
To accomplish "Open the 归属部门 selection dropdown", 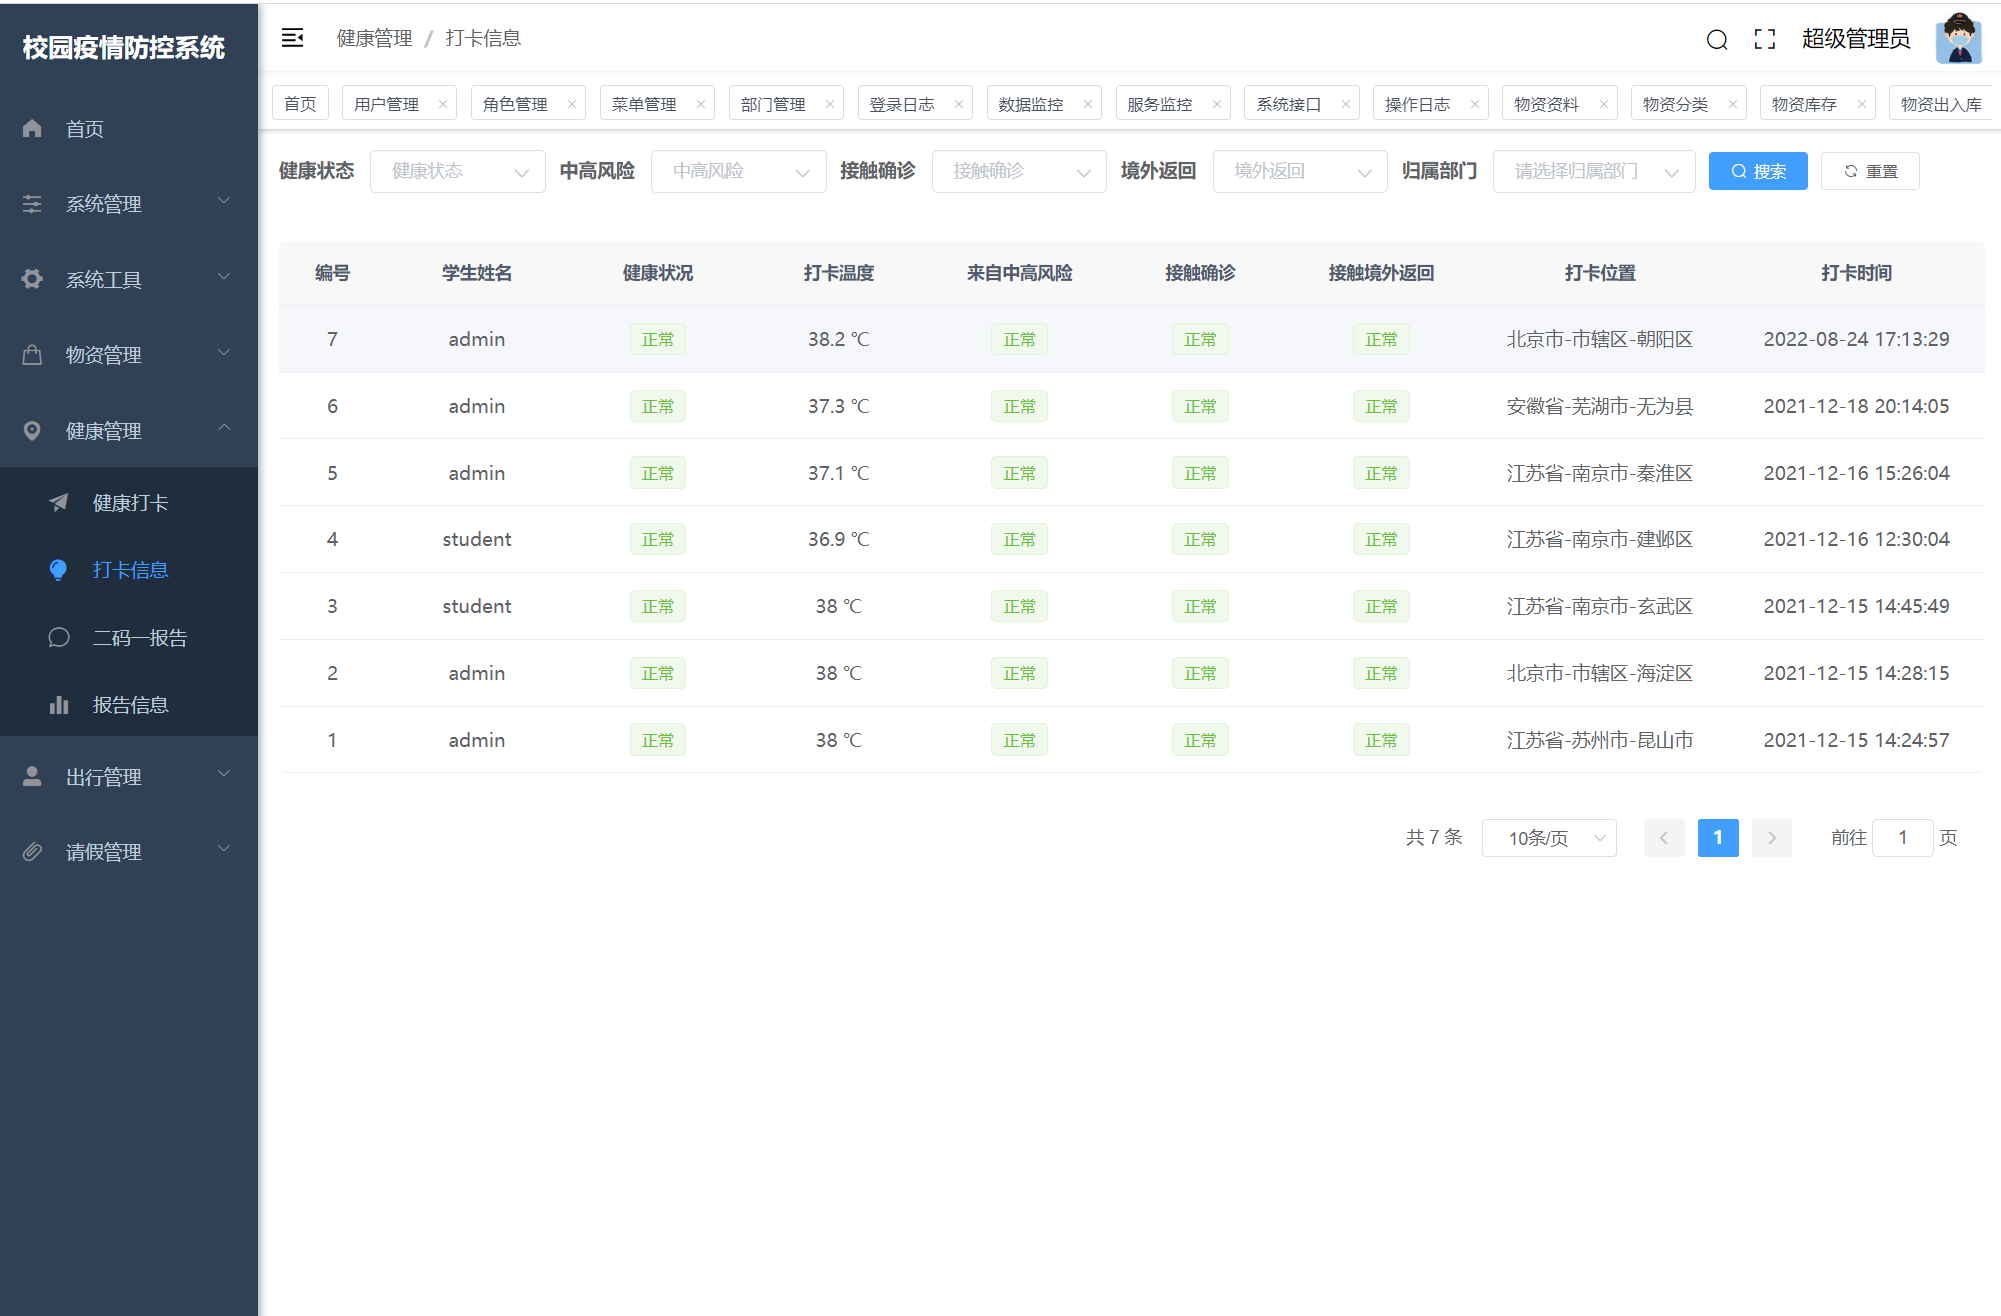I will click(1593, 171).
